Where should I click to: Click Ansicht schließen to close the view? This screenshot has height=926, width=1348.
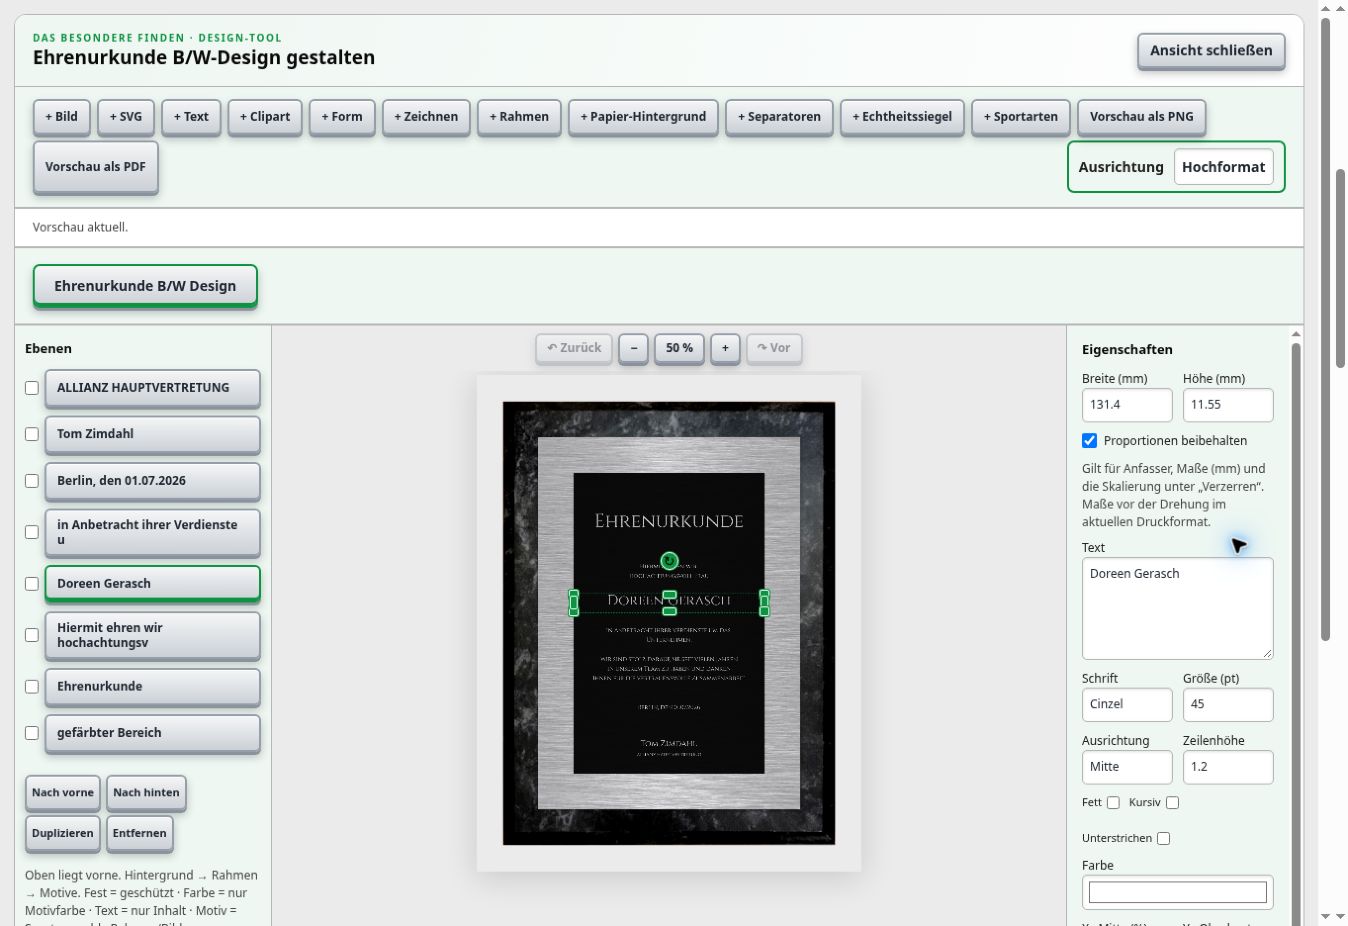(1211, 51)
